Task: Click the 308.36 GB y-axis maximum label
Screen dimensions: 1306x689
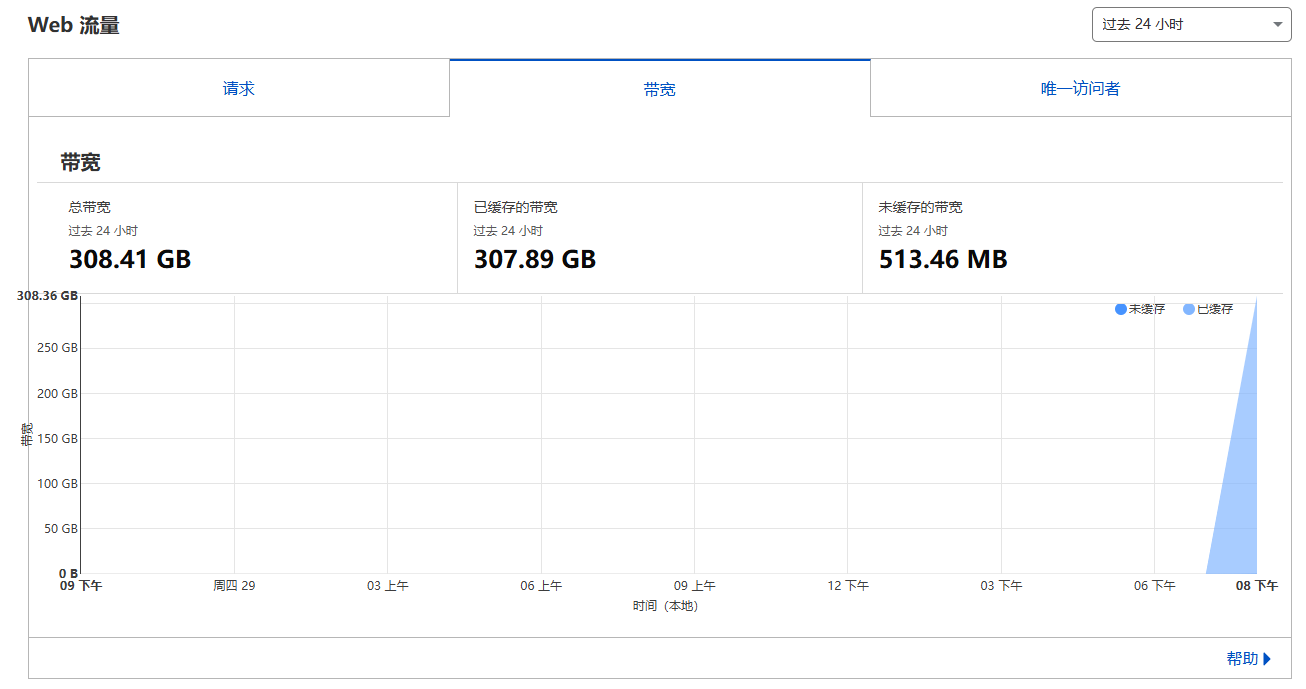Action: (47, 296)
